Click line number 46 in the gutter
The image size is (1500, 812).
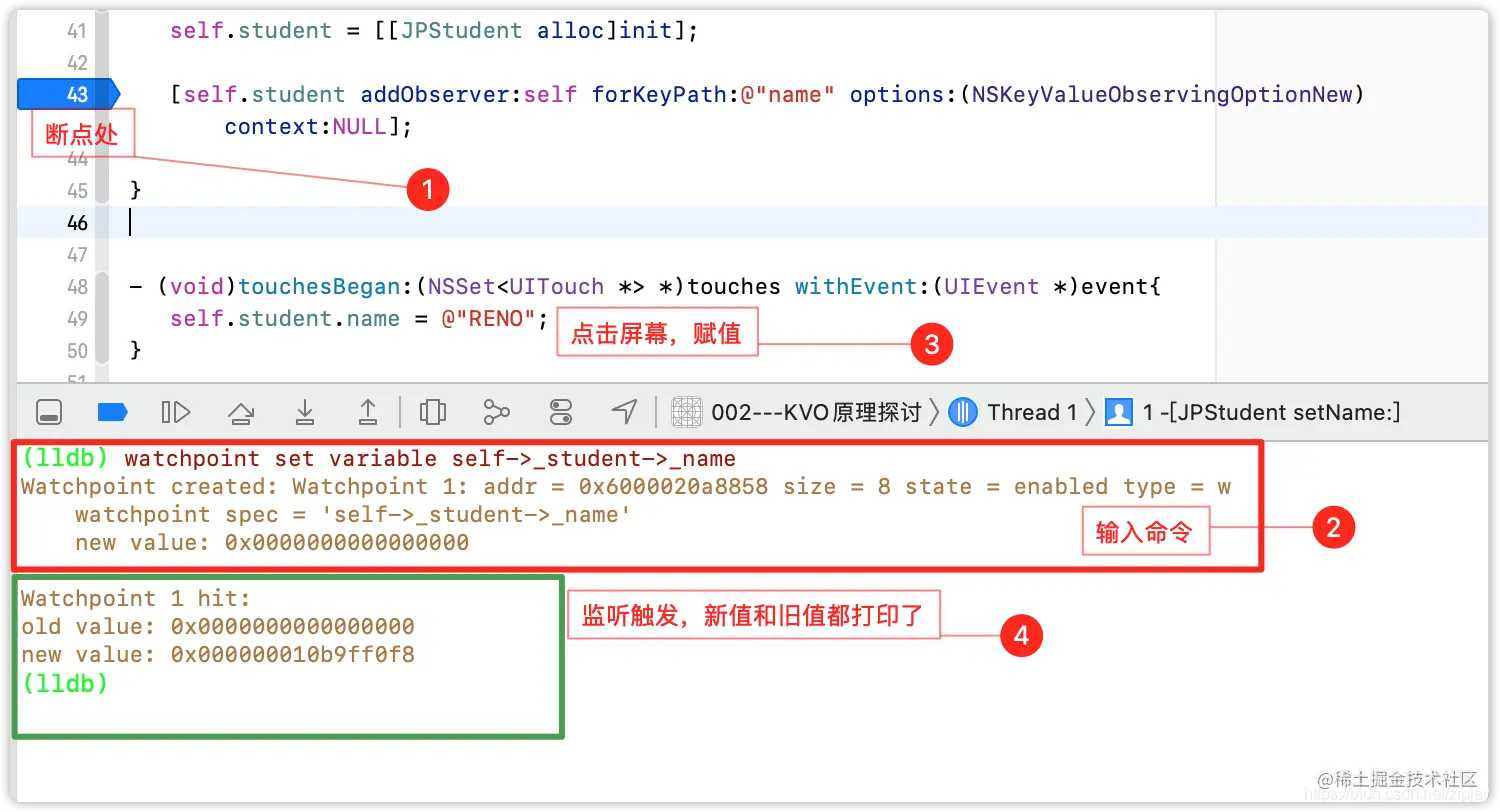coord(77,222)
